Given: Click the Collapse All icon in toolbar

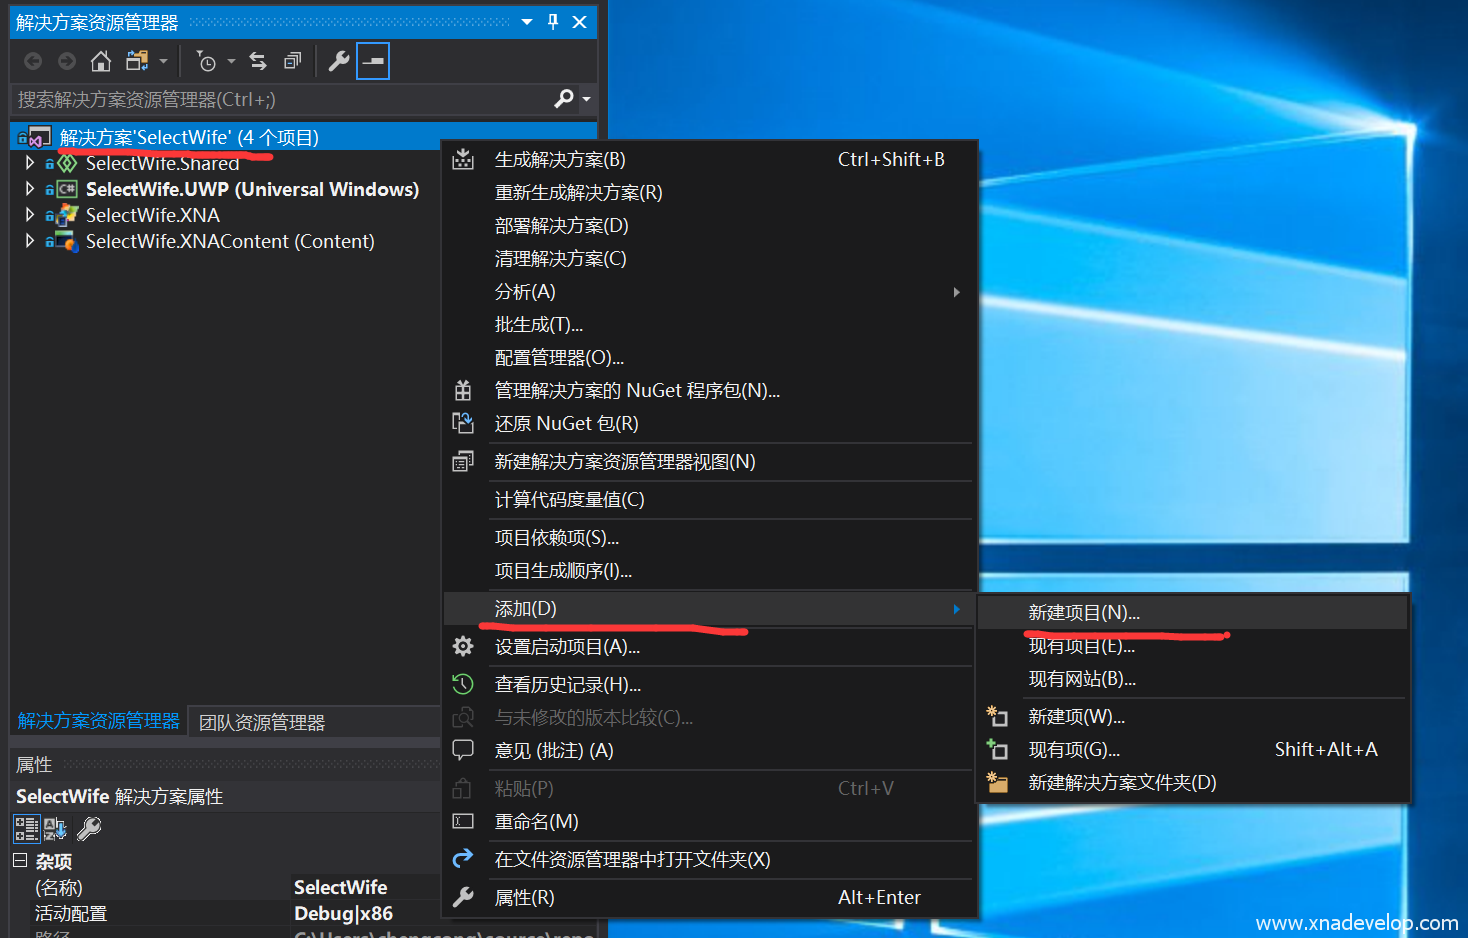Looking at the screenshot, I should click(292, 62).
